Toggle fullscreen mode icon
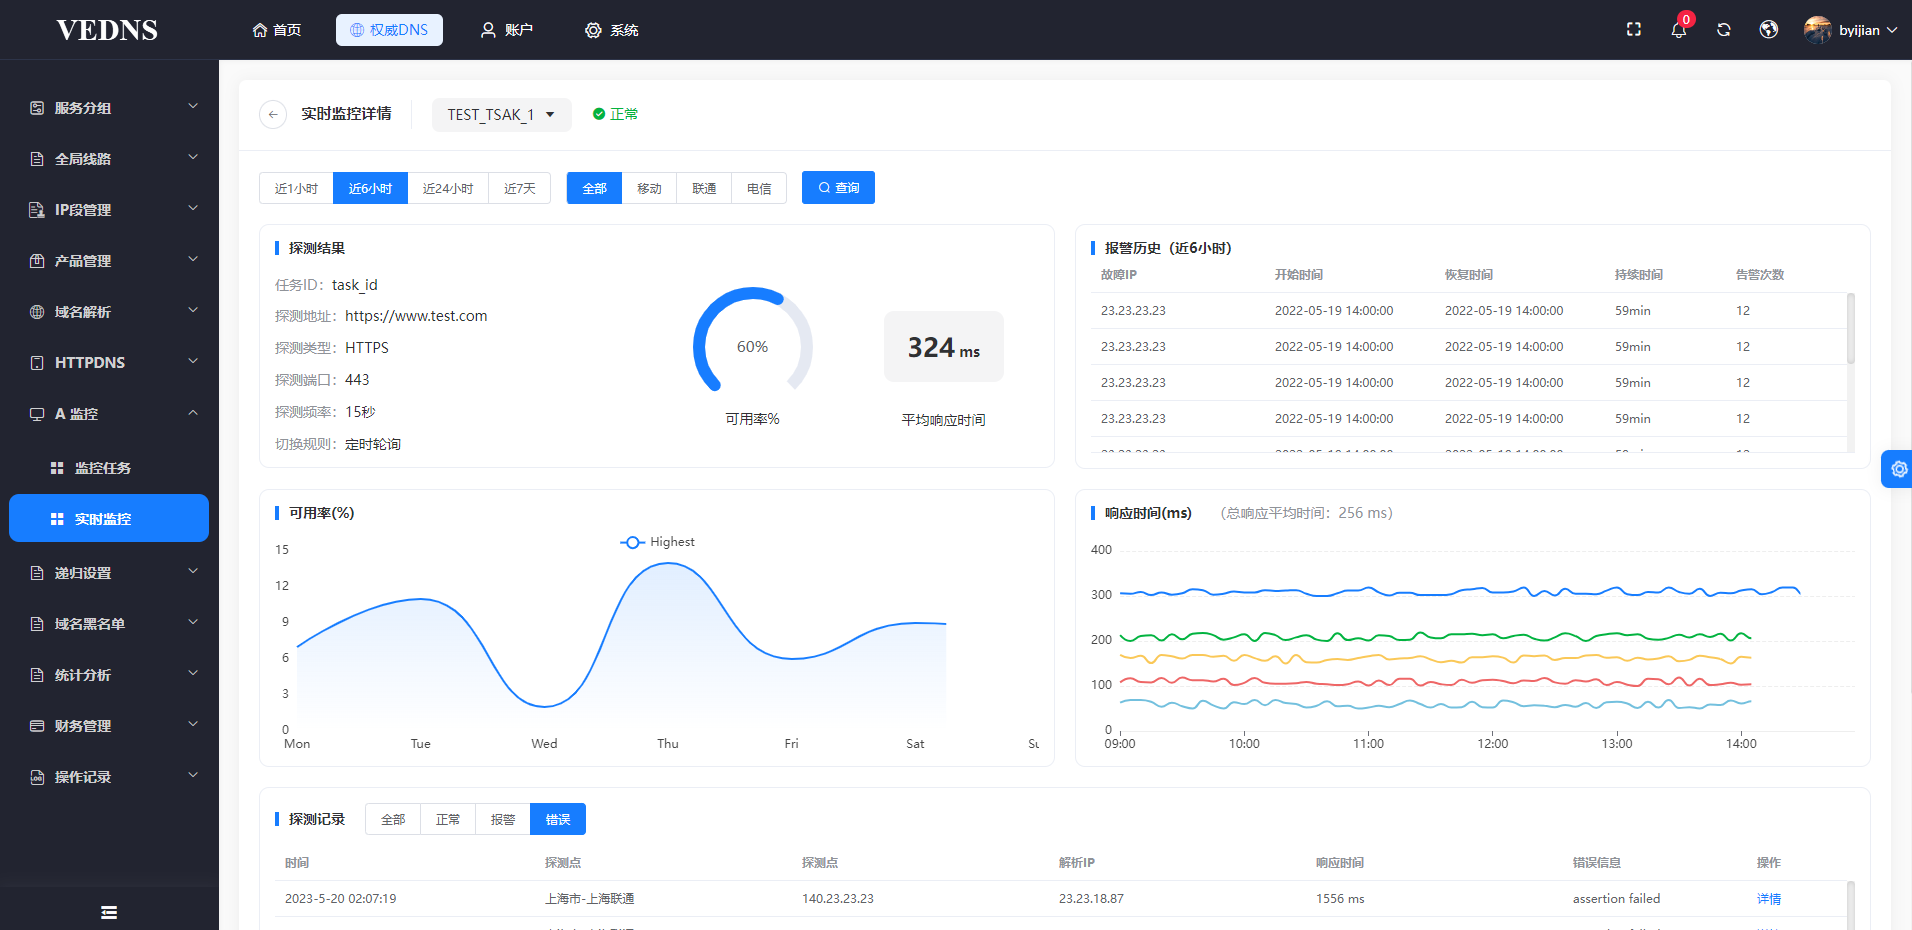Image resolution: width=1912 pixels, height=930 pixels. (x=1634, y=30)
